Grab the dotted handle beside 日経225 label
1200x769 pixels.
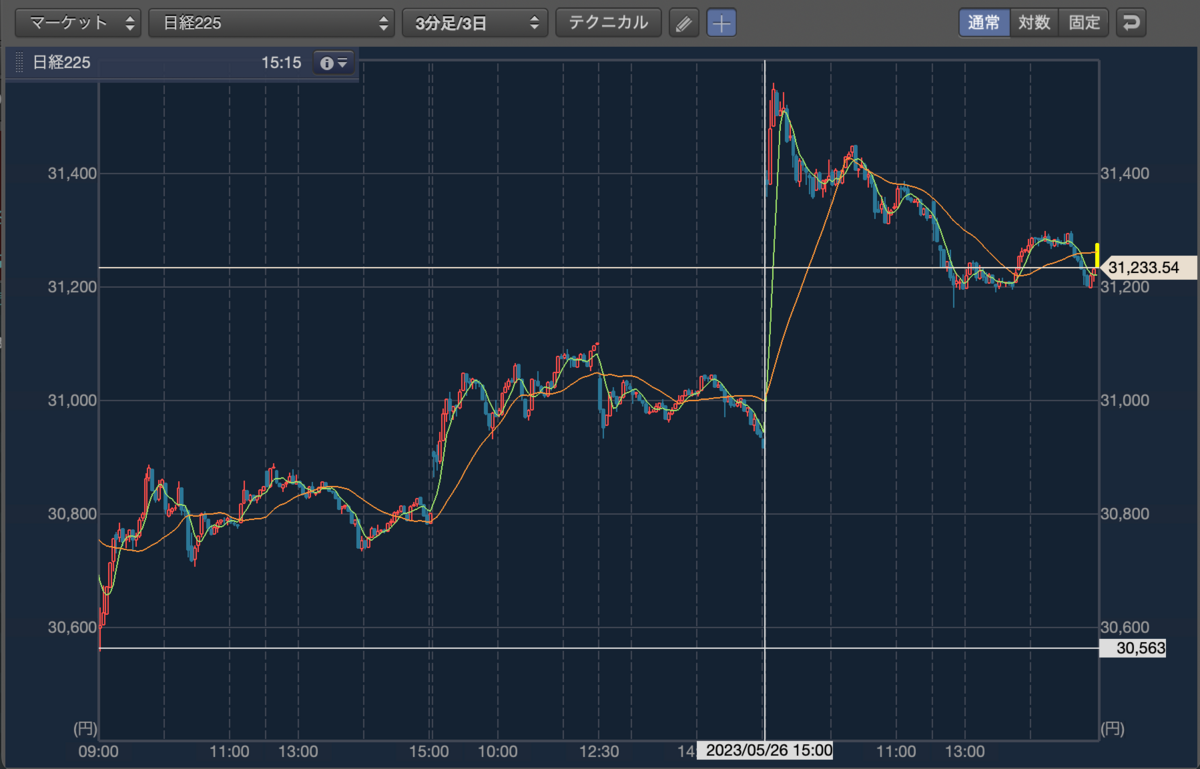19,63
